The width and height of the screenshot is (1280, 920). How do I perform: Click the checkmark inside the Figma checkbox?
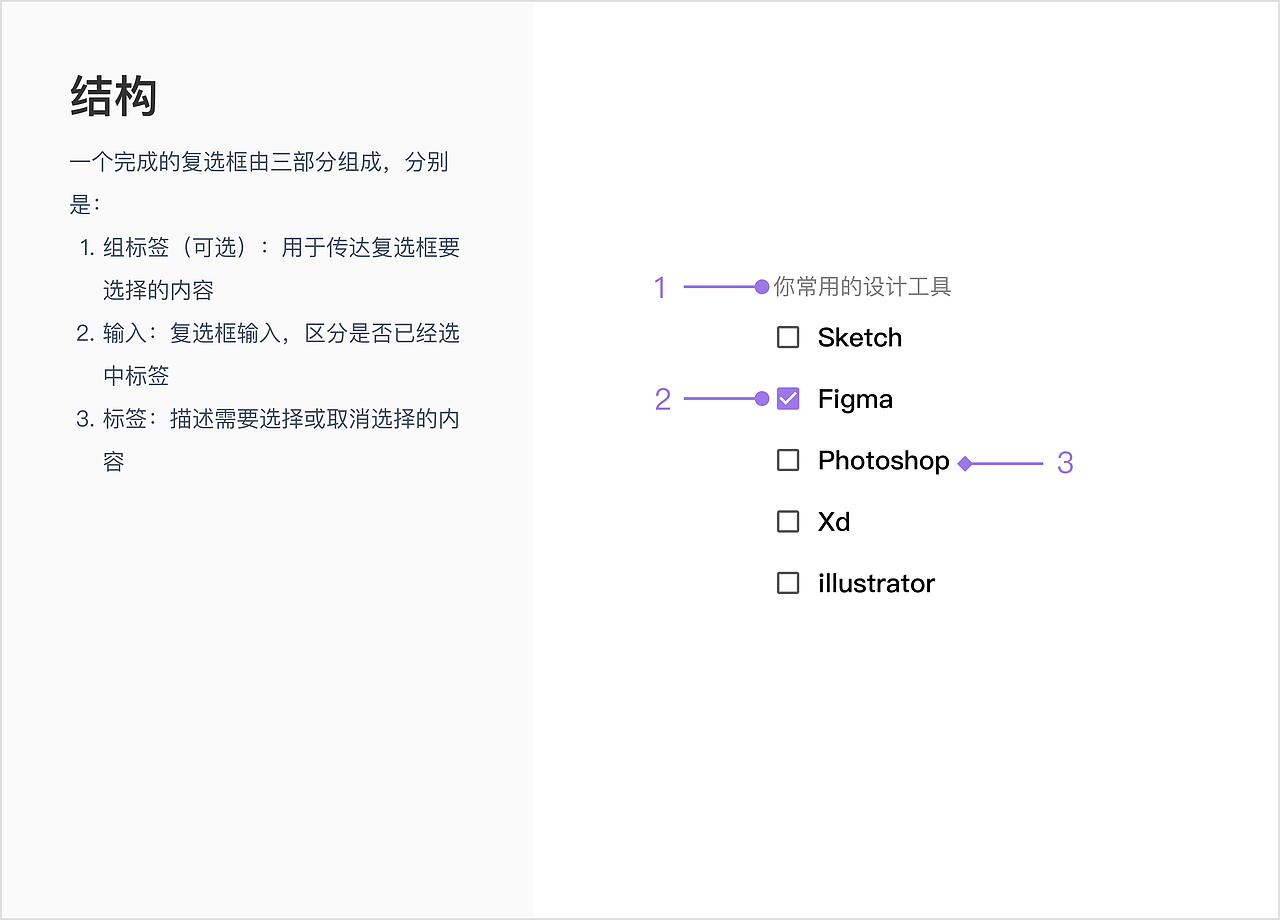click(788, 398)
